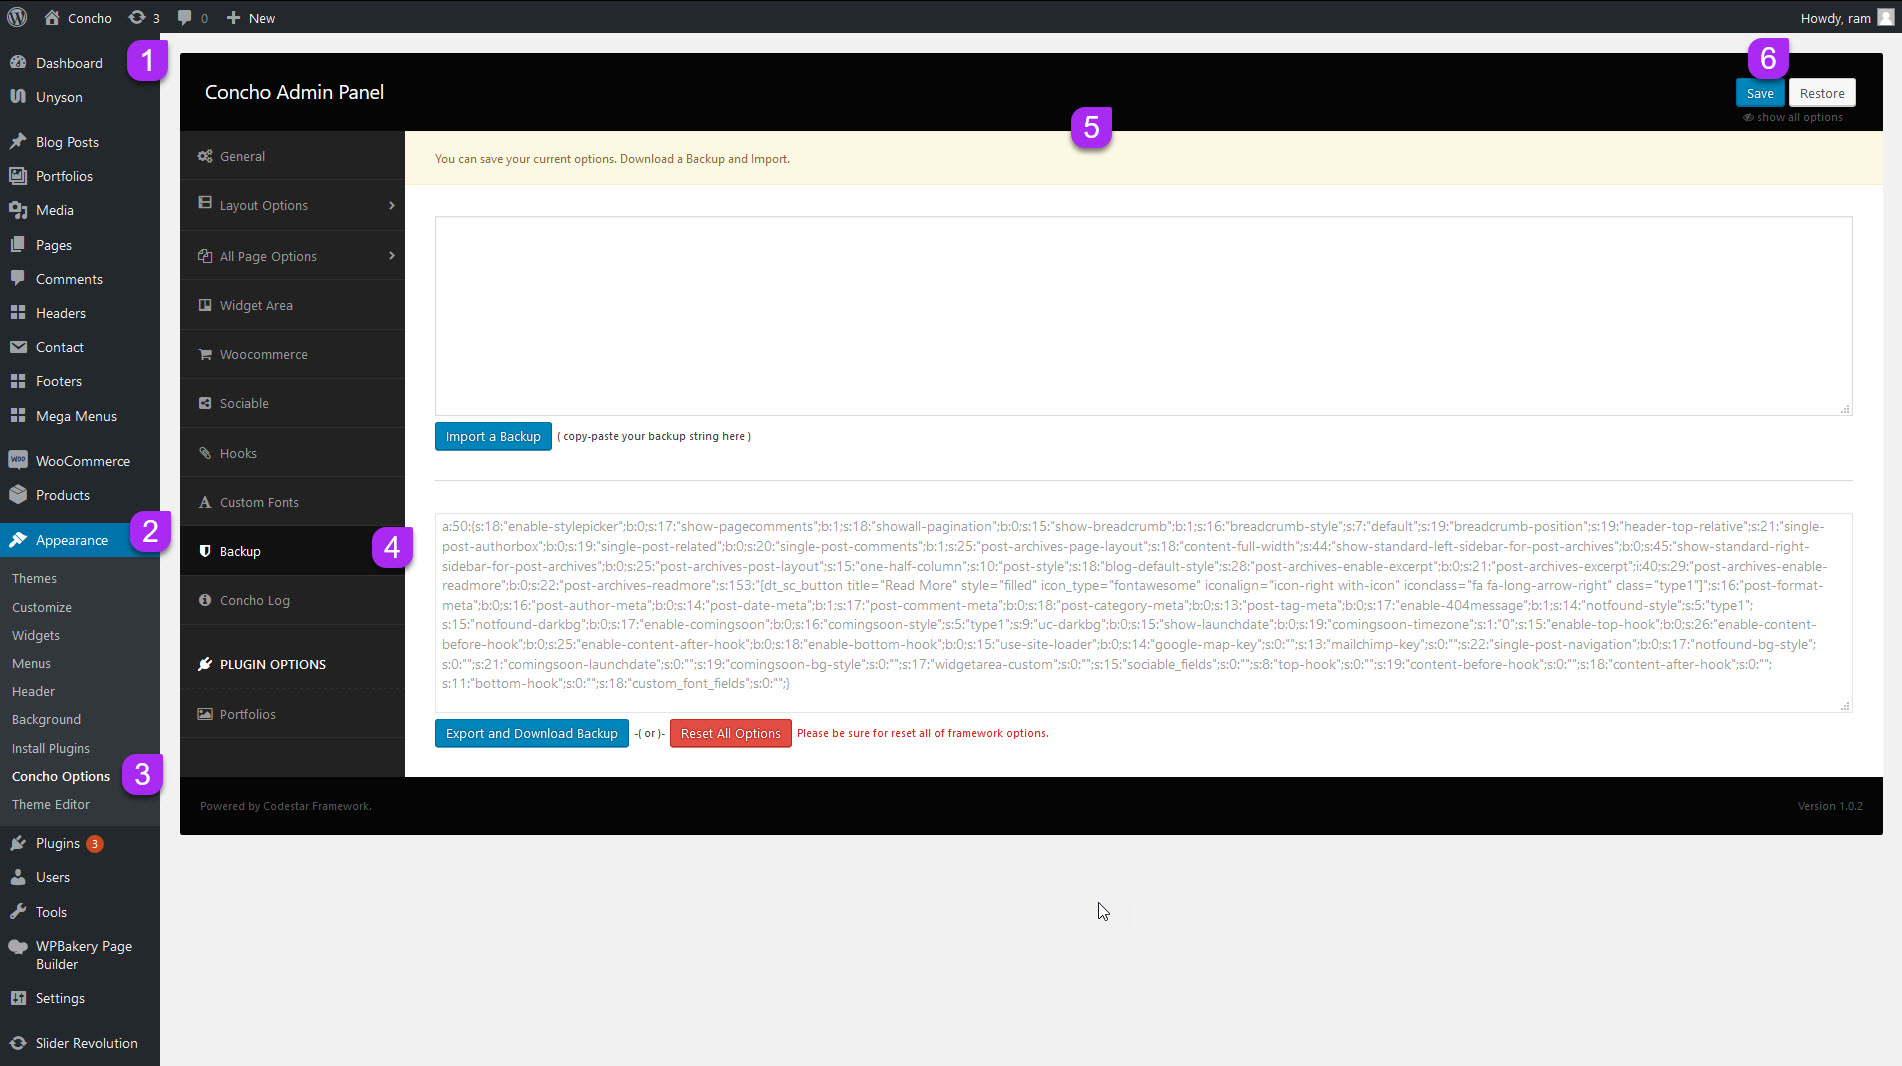
Task: Open Concho Options submenu item
Action: click(x=61, y=776)
